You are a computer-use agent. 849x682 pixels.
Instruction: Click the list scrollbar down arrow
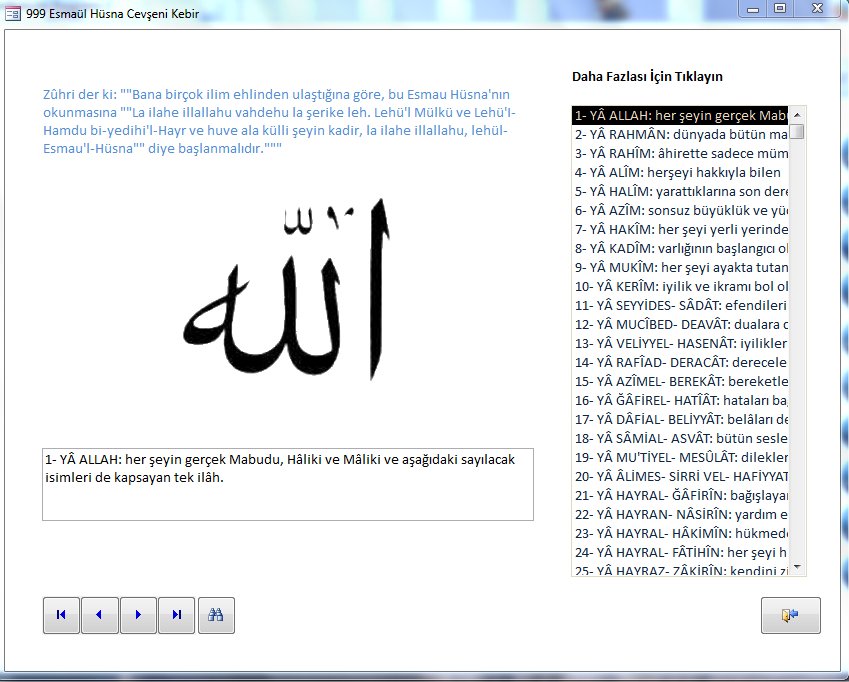pos(797,568)
